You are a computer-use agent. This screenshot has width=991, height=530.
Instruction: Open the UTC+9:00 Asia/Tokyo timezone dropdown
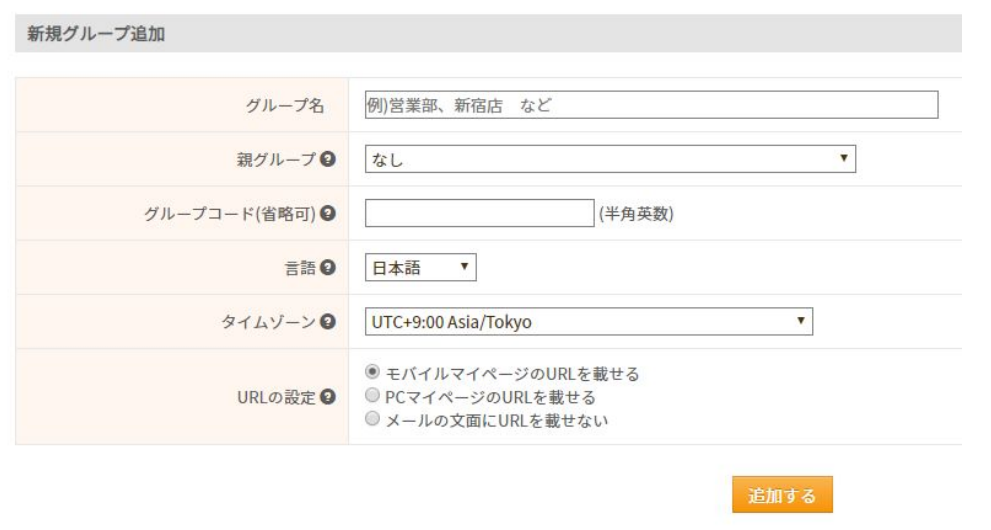click(x=588, y=322)
